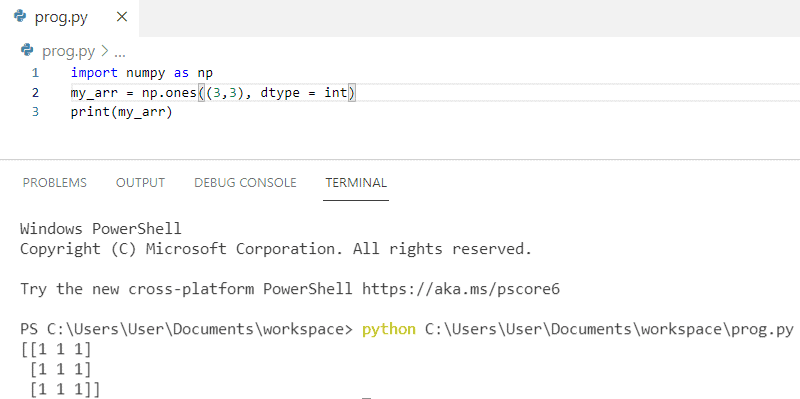Close the prog.py editor tab

(x=121, y=17)
